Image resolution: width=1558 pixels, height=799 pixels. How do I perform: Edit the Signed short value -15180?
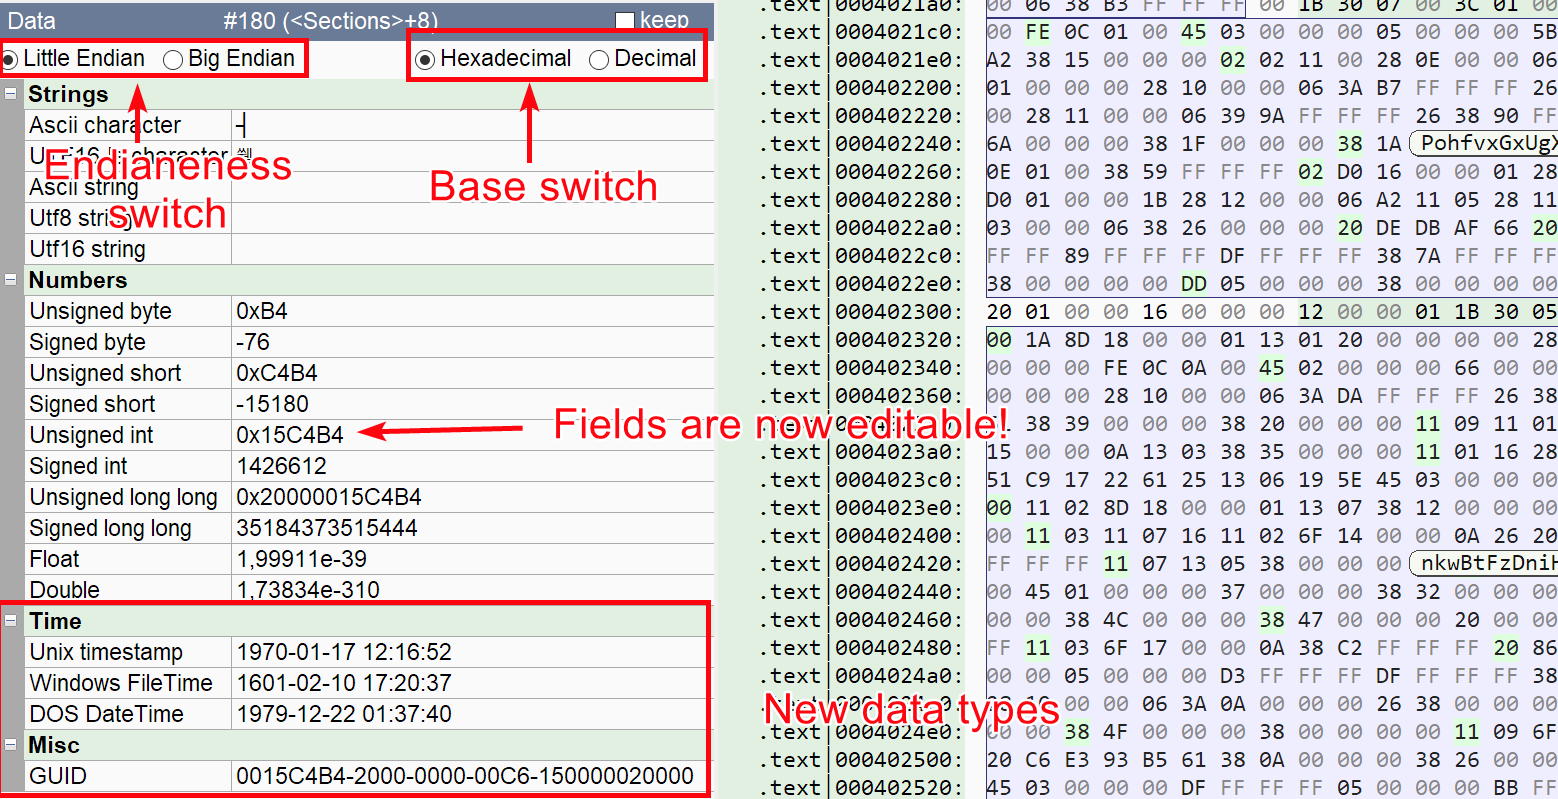472,404
